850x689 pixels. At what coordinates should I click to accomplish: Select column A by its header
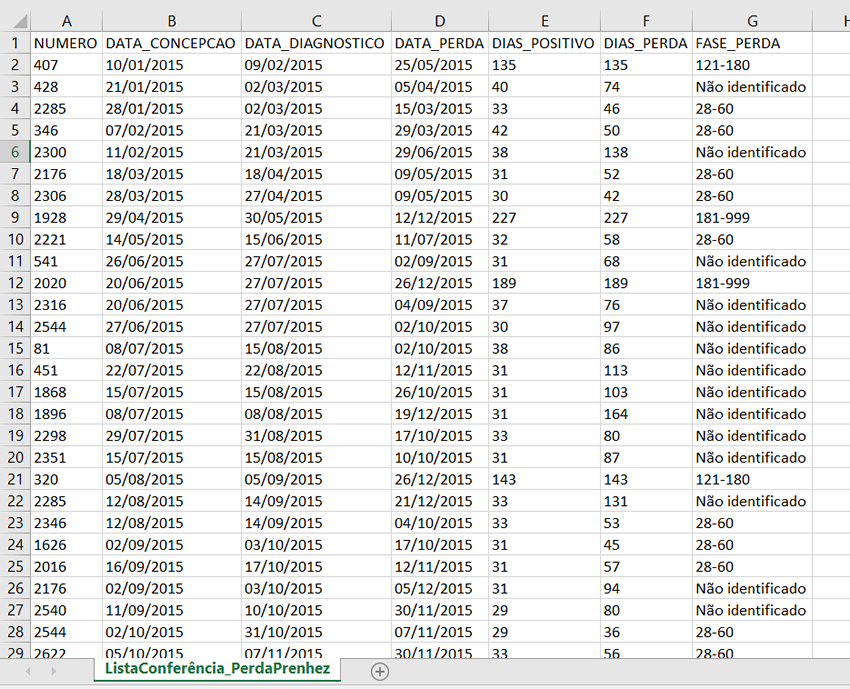coord(67,21)
